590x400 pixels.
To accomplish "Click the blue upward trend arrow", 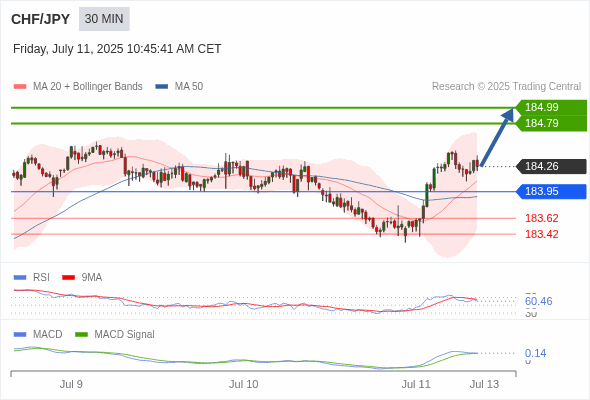I will 497,137.
